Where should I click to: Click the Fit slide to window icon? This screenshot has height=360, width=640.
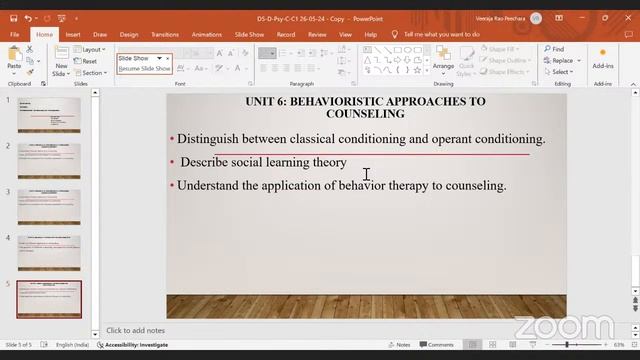(634, 345)
